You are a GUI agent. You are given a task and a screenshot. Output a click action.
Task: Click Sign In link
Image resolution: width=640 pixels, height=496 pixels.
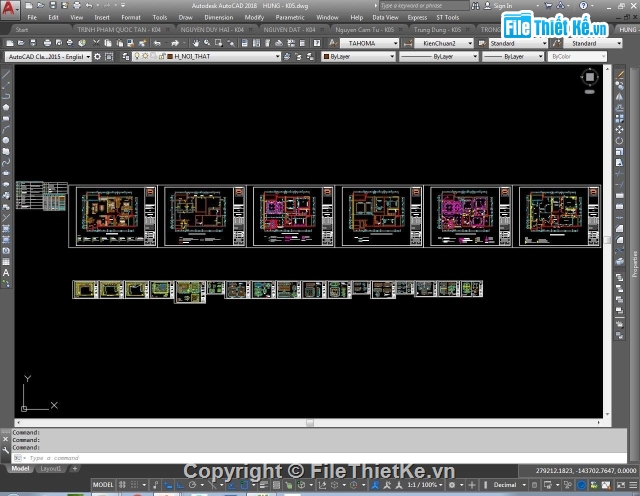(x=502, y=6)
